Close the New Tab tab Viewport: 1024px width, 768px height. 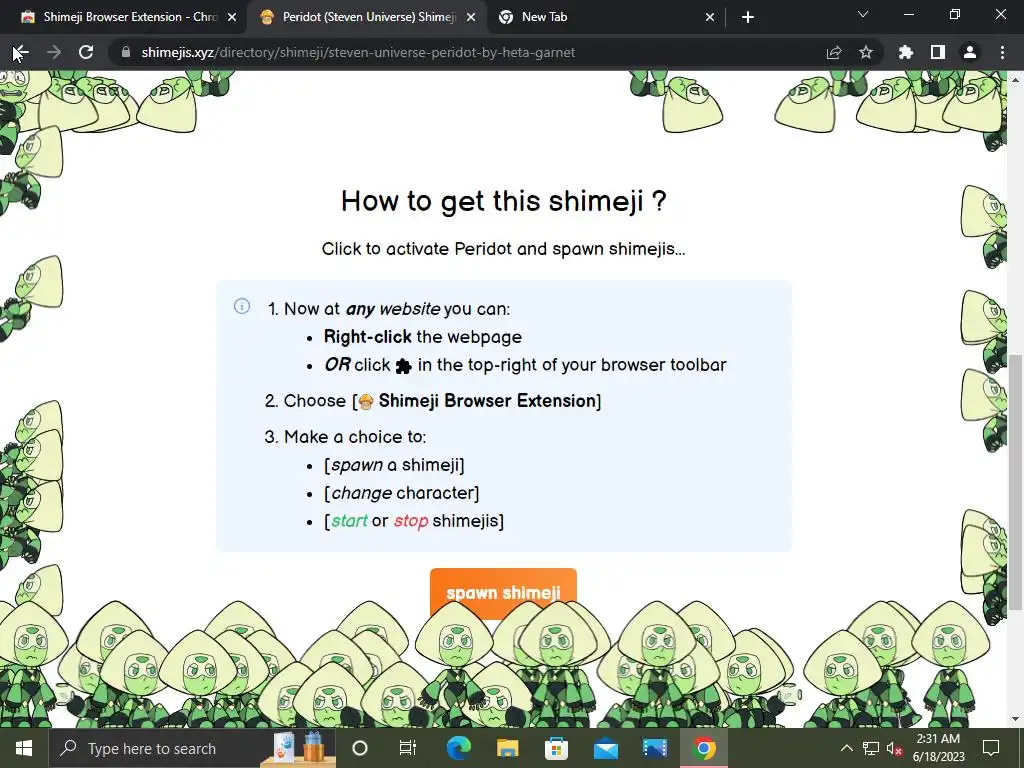point(710,18)
